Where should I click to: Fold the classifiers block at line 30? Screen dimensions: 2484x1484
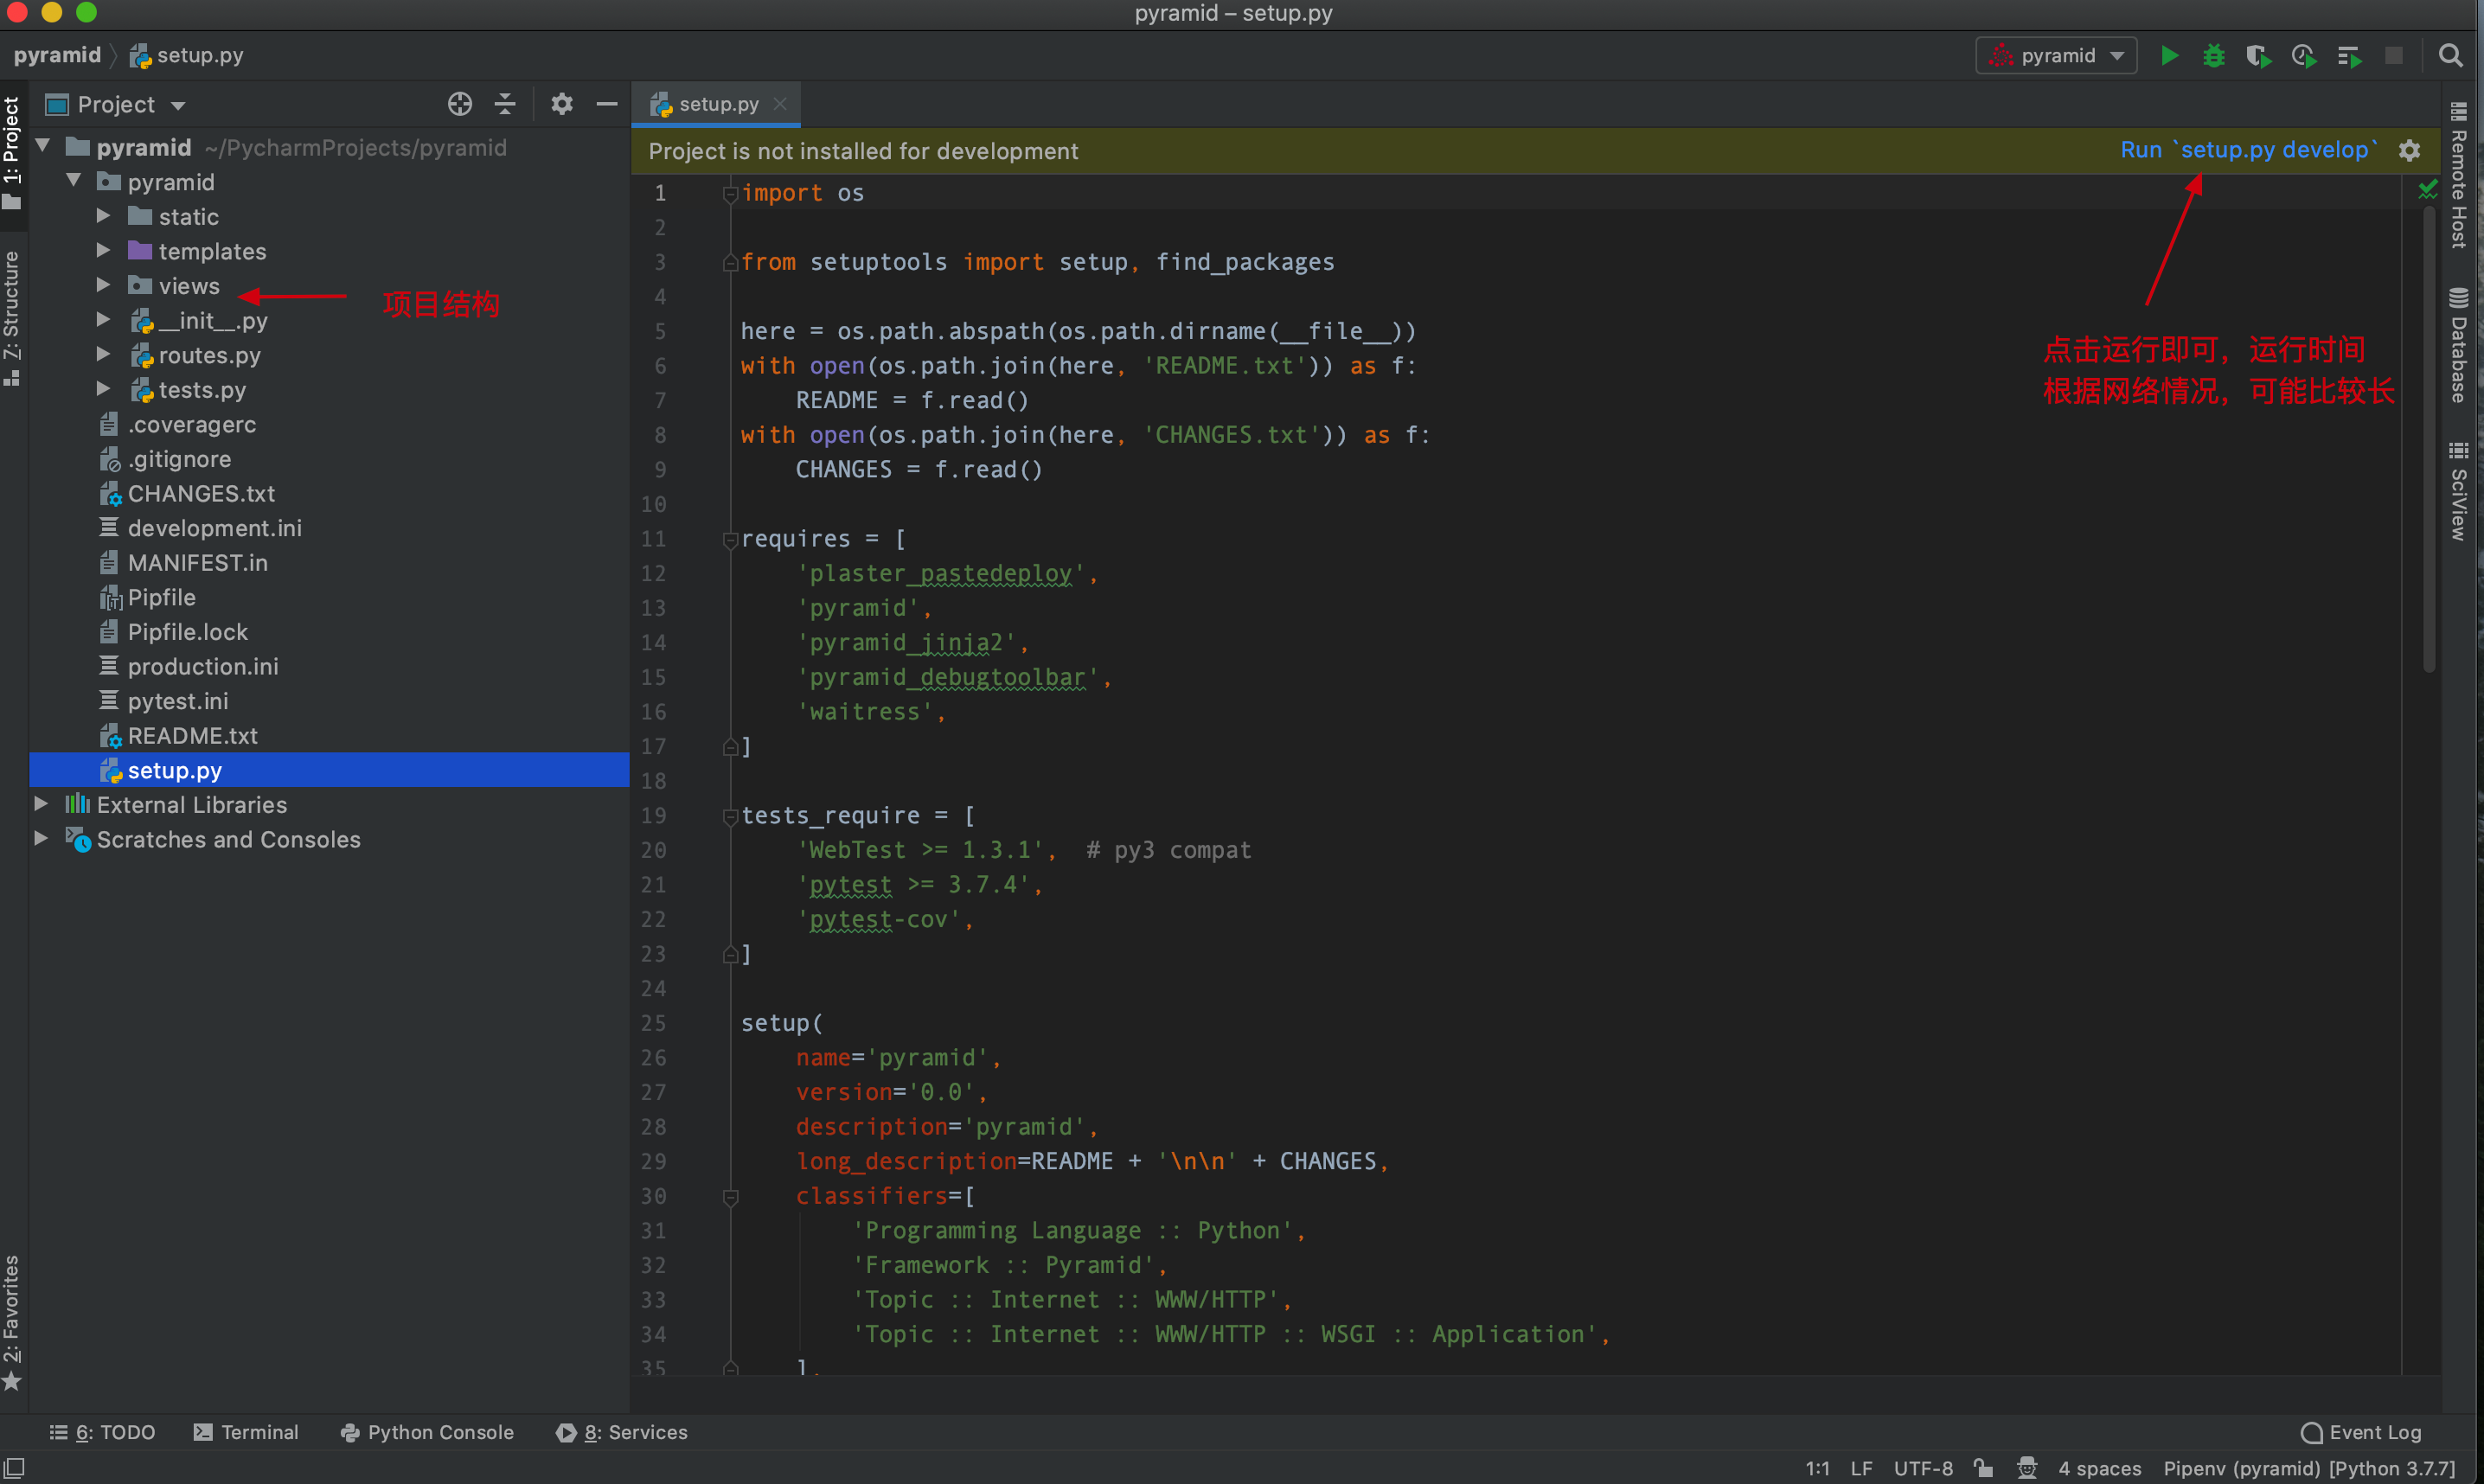click(730, 1197)
